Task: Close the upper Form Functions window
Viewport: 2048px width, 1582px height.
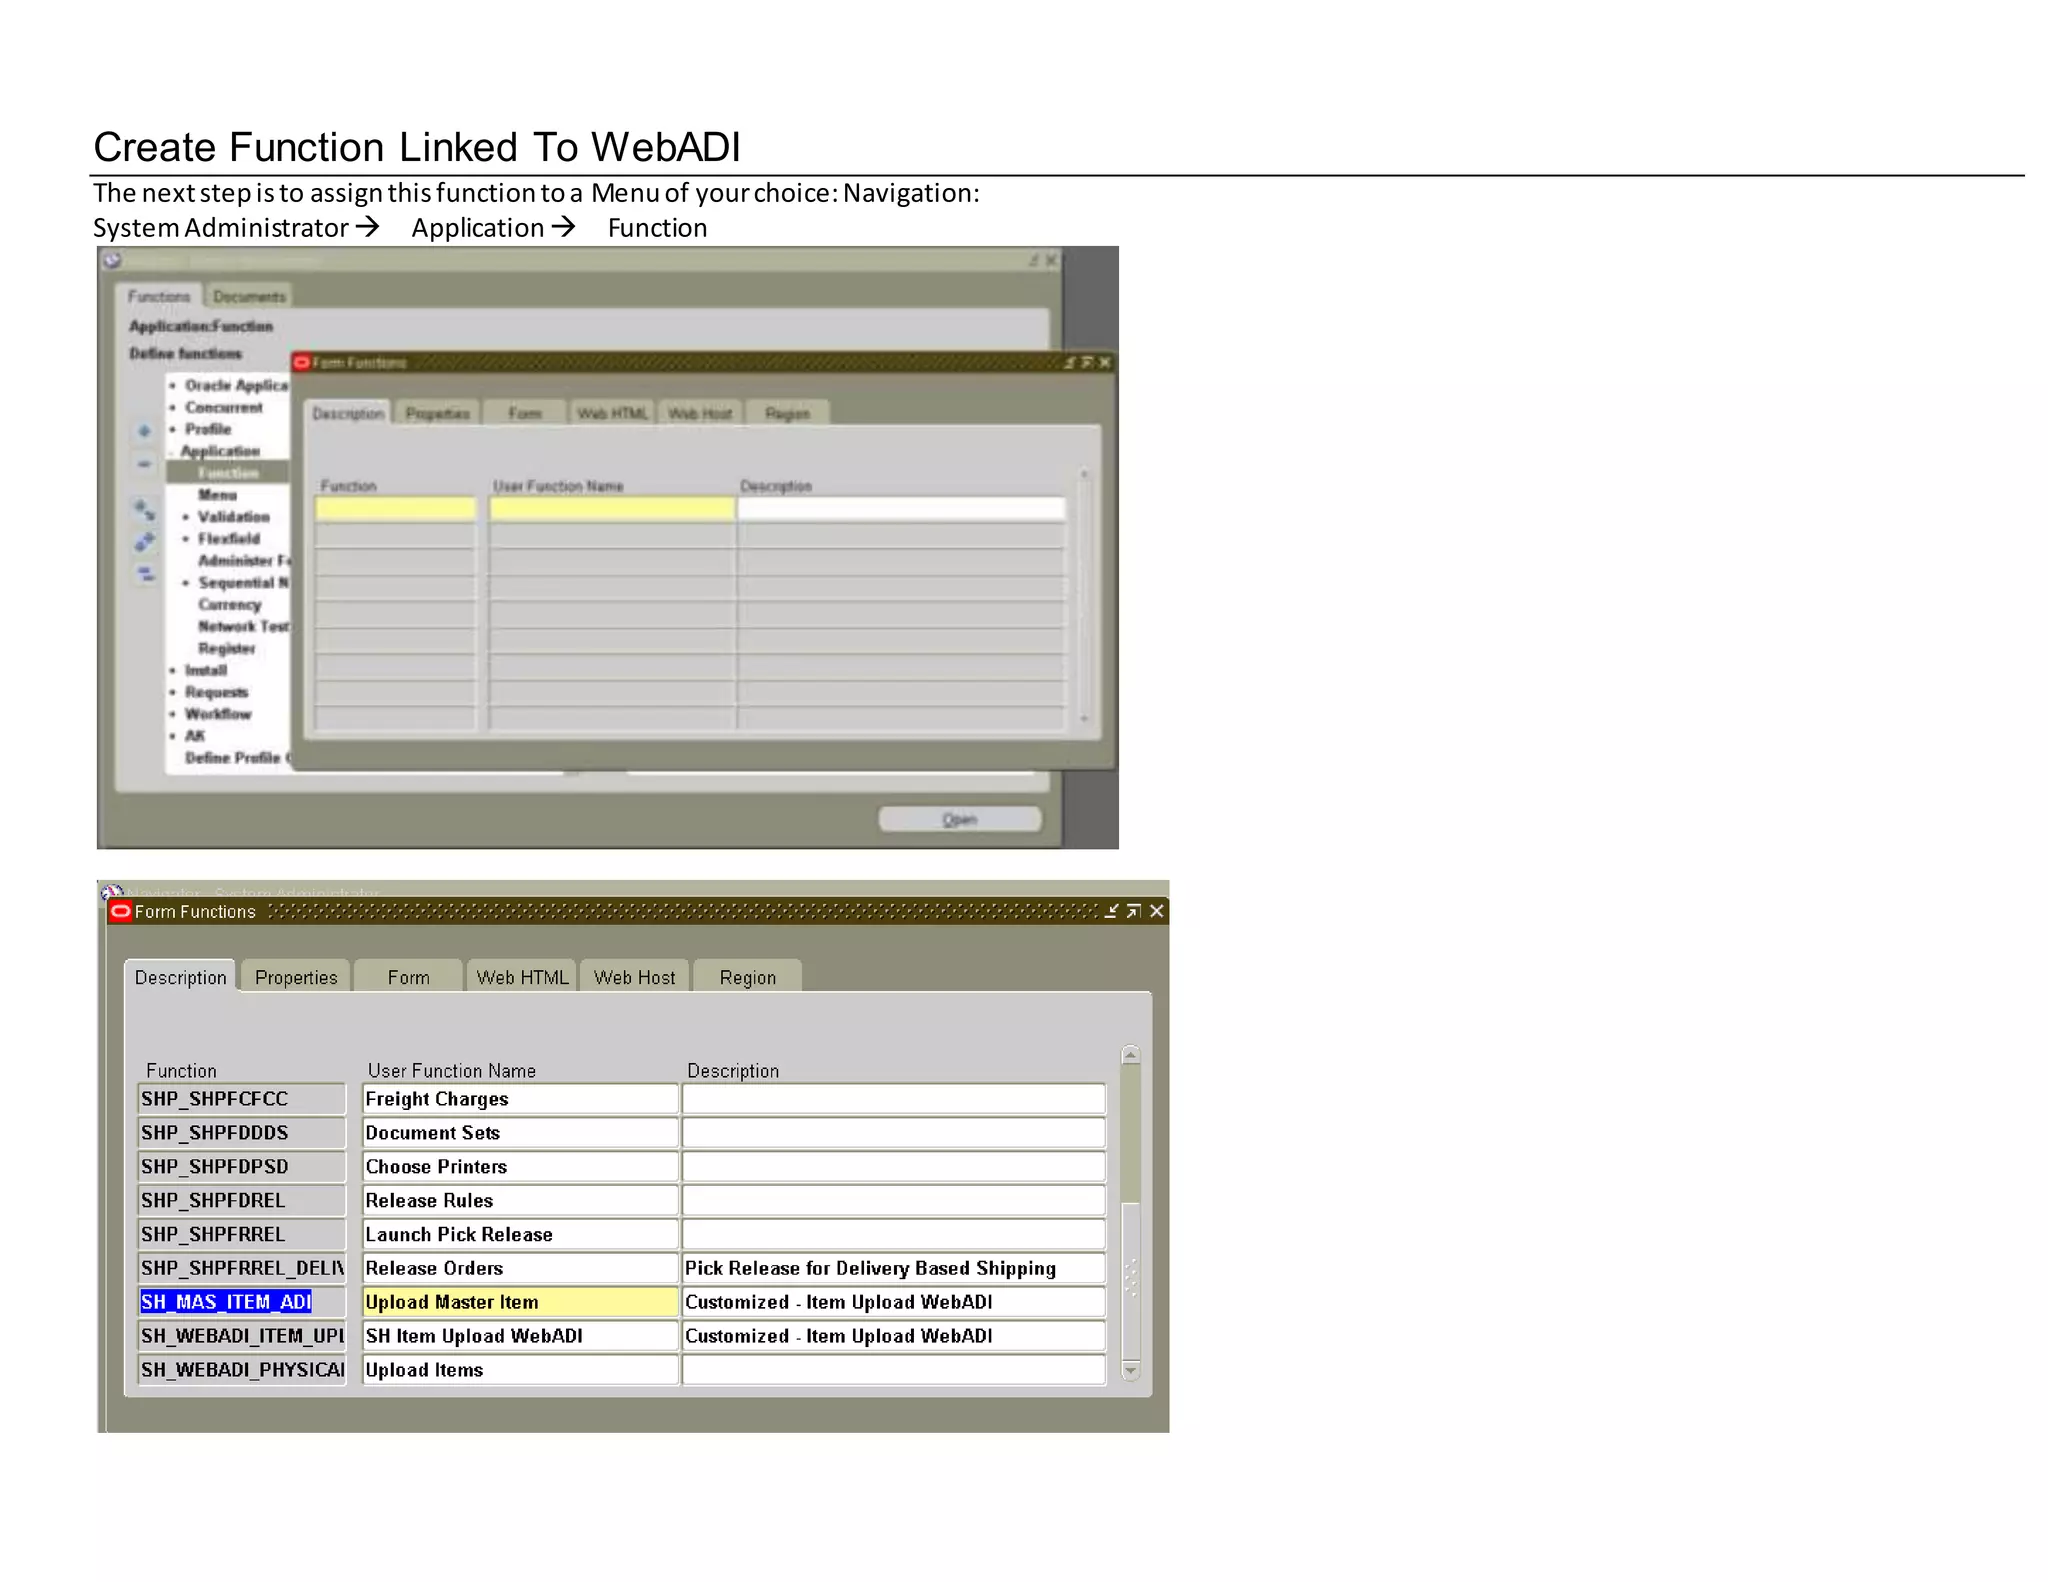Action: click(x=1104, y=362)
